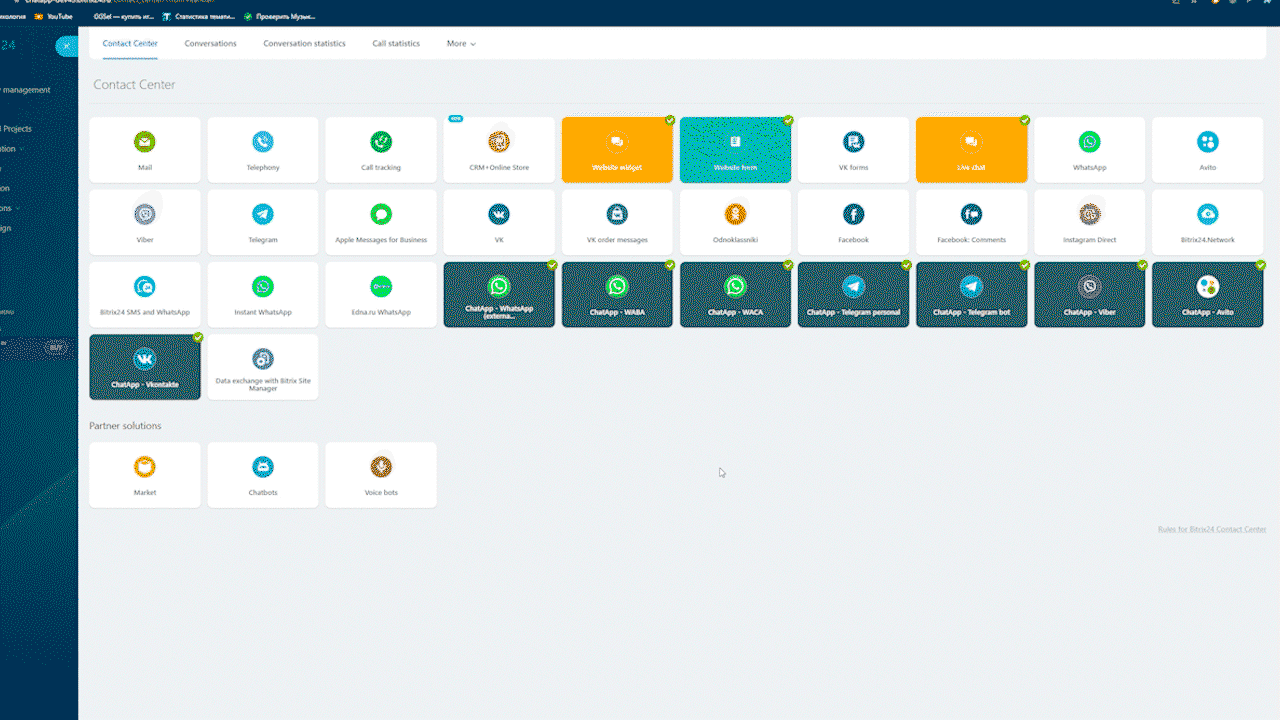This screenshot has height=720, width=1280.
Task: Open the YouTube bookmark
Action: (x=54, y=16)
